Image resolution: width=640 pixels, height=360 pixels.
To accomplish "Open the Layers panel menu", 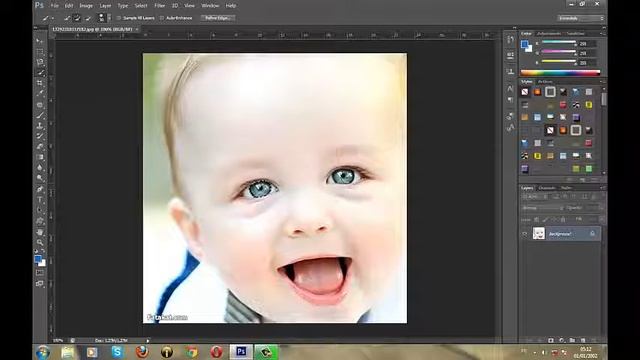I will pyautogui.click(x=601, y=188).
